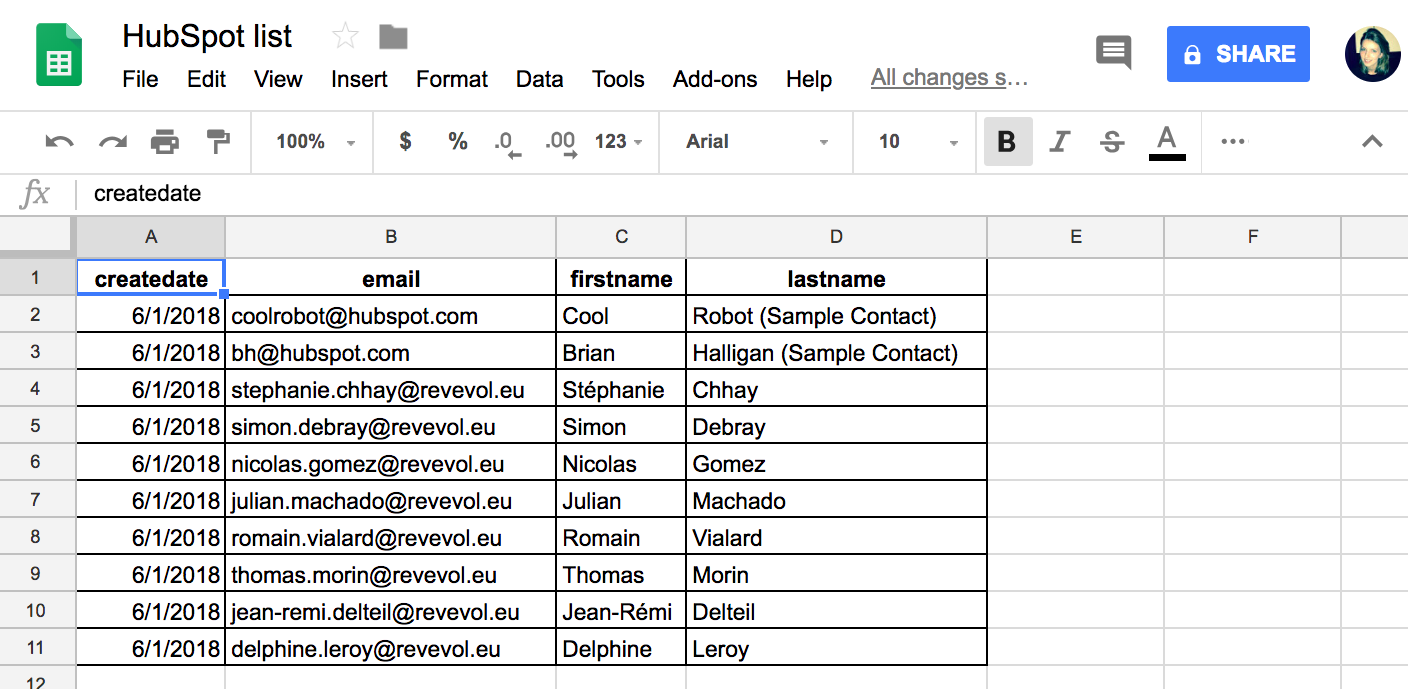Select column E header
This screenshot has height=689, width=1408.
(x=1076, y=237)
